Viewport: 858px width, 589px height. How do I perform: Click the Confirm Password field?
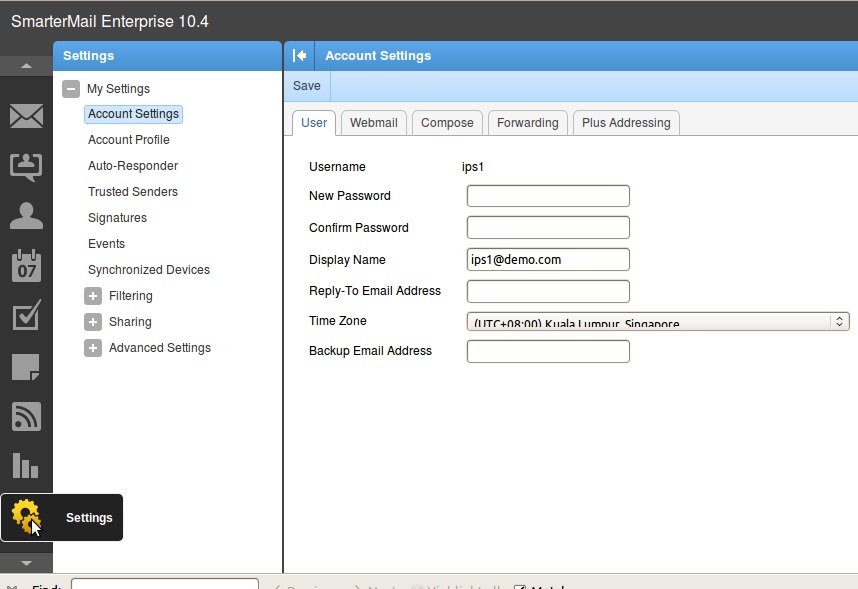(548, 228)
